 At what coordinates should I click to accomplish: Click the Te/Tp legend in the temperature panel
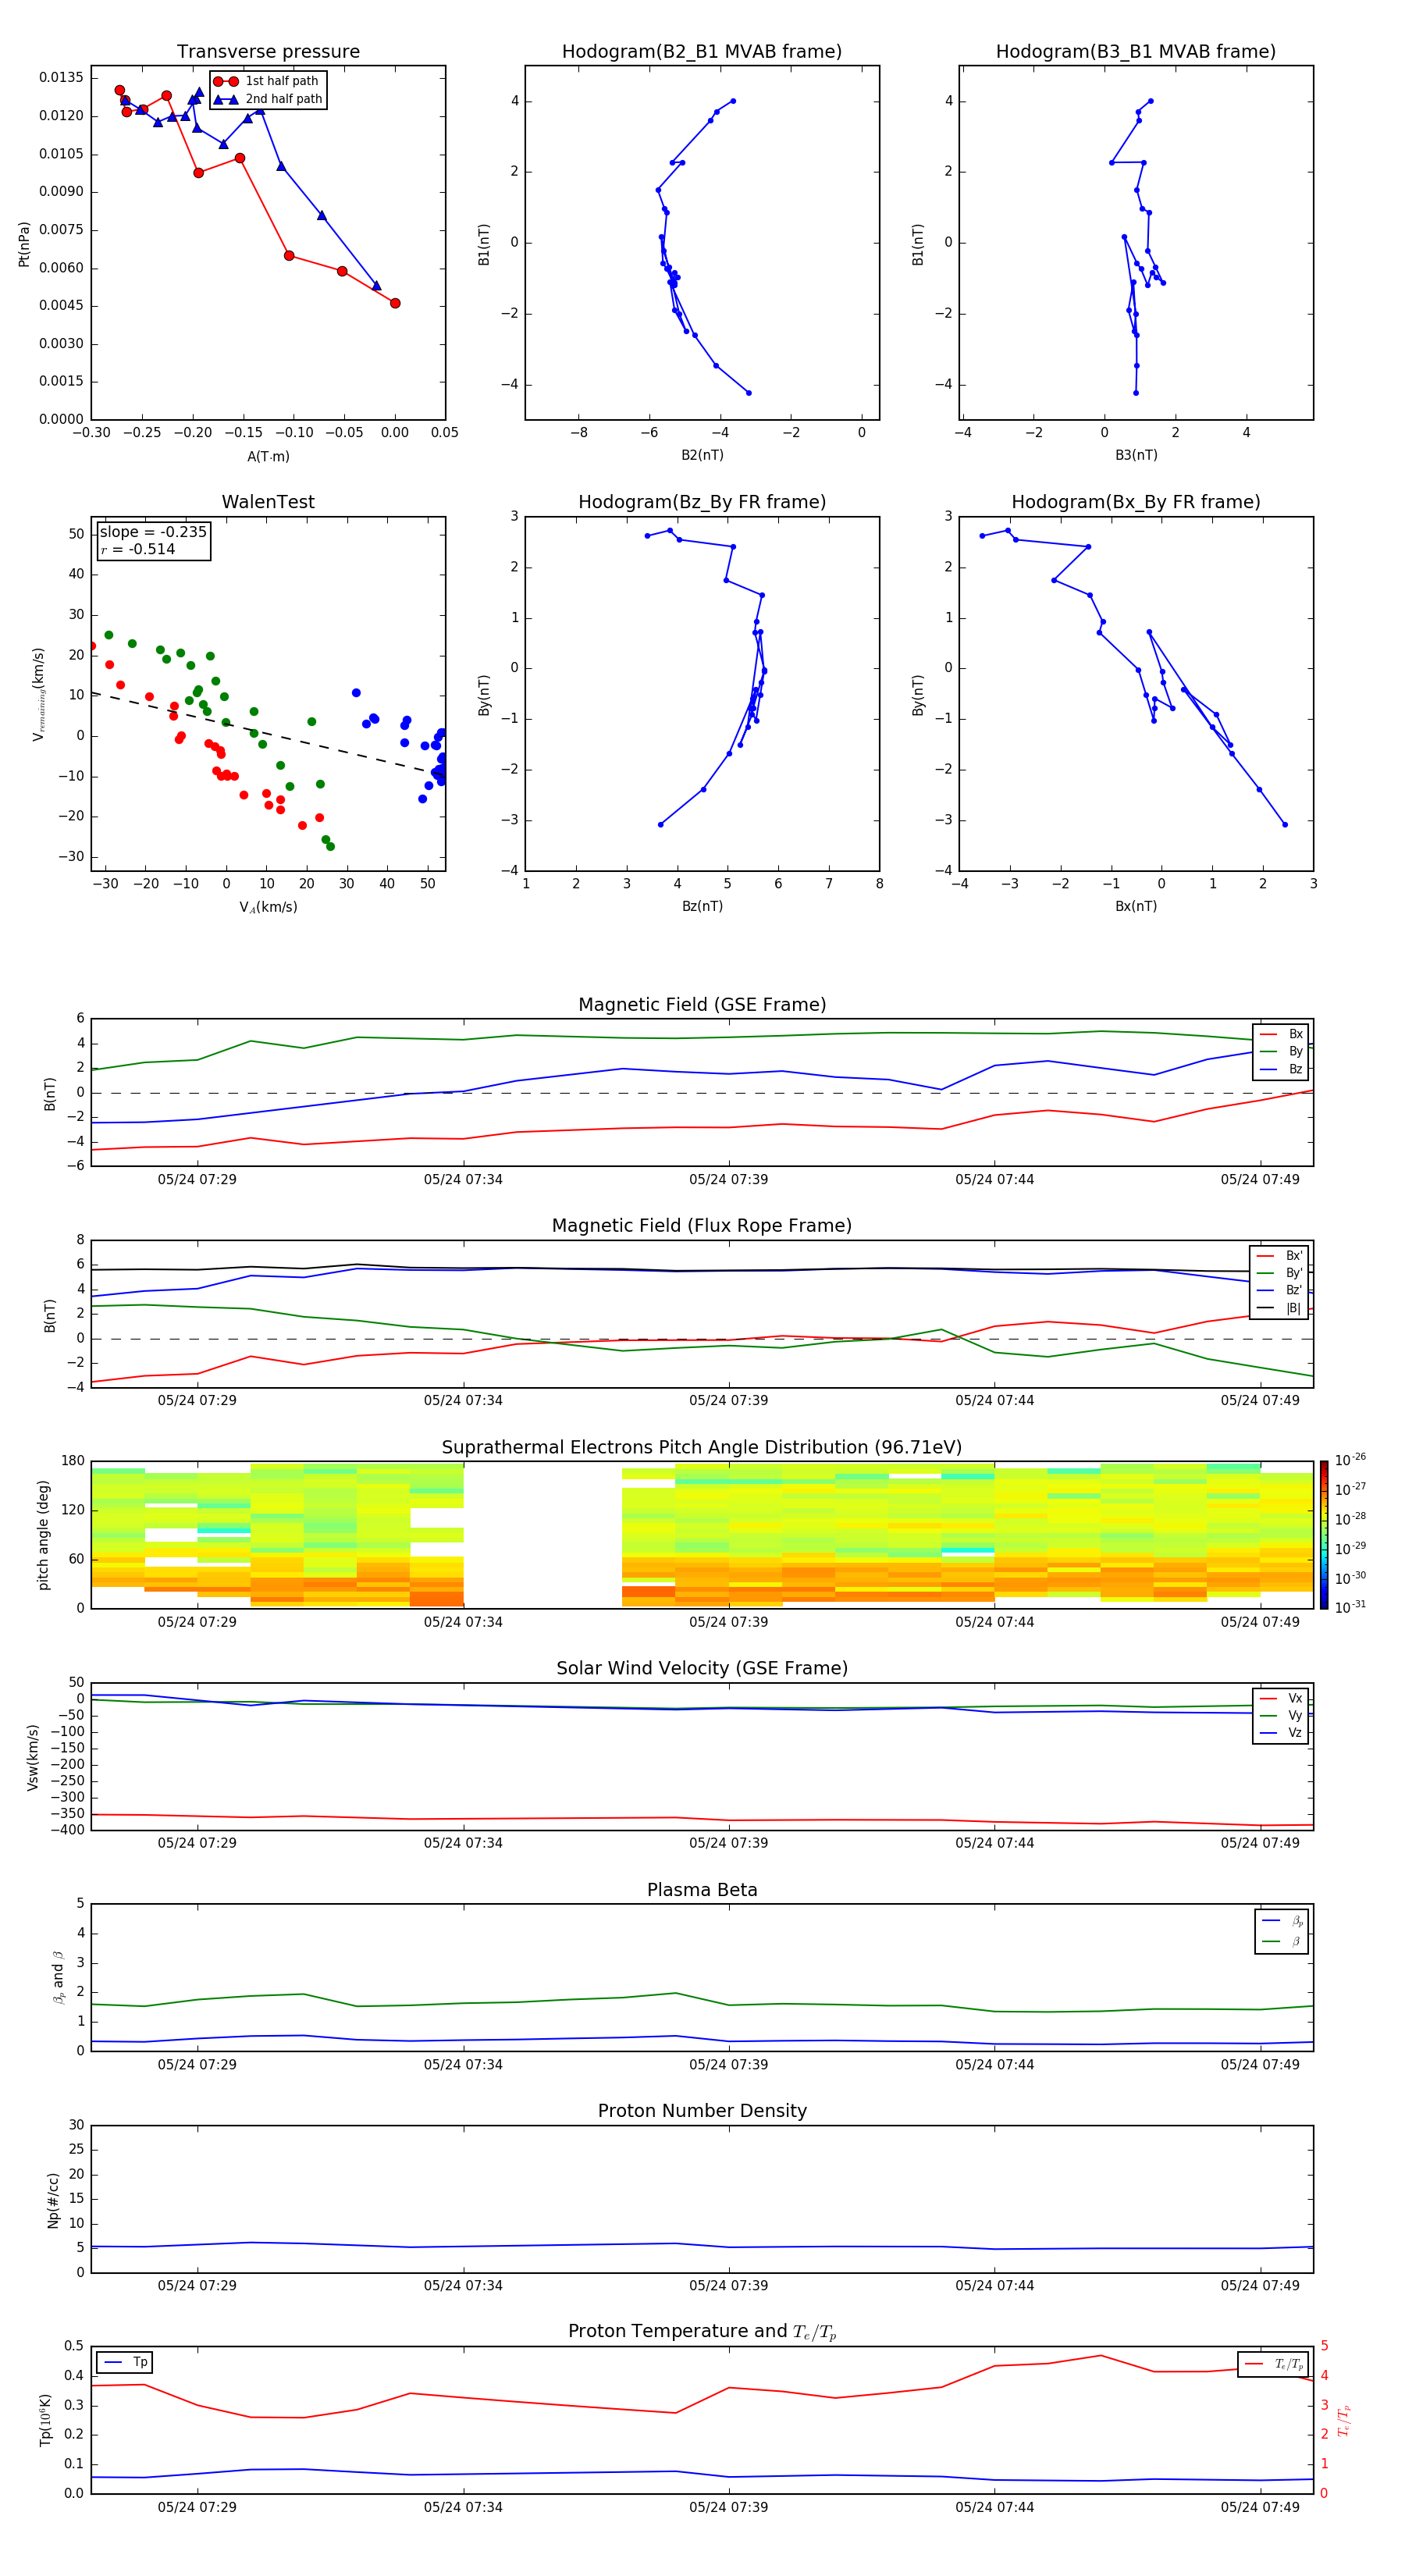point(1275,2364)
